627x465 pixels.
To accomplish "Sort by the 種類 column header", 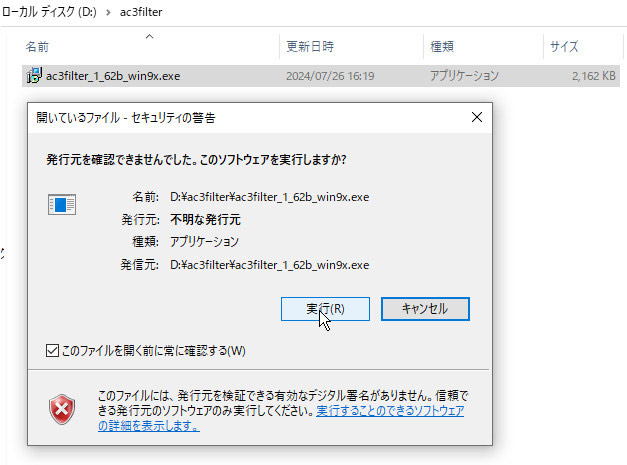I will coord(442,47).
